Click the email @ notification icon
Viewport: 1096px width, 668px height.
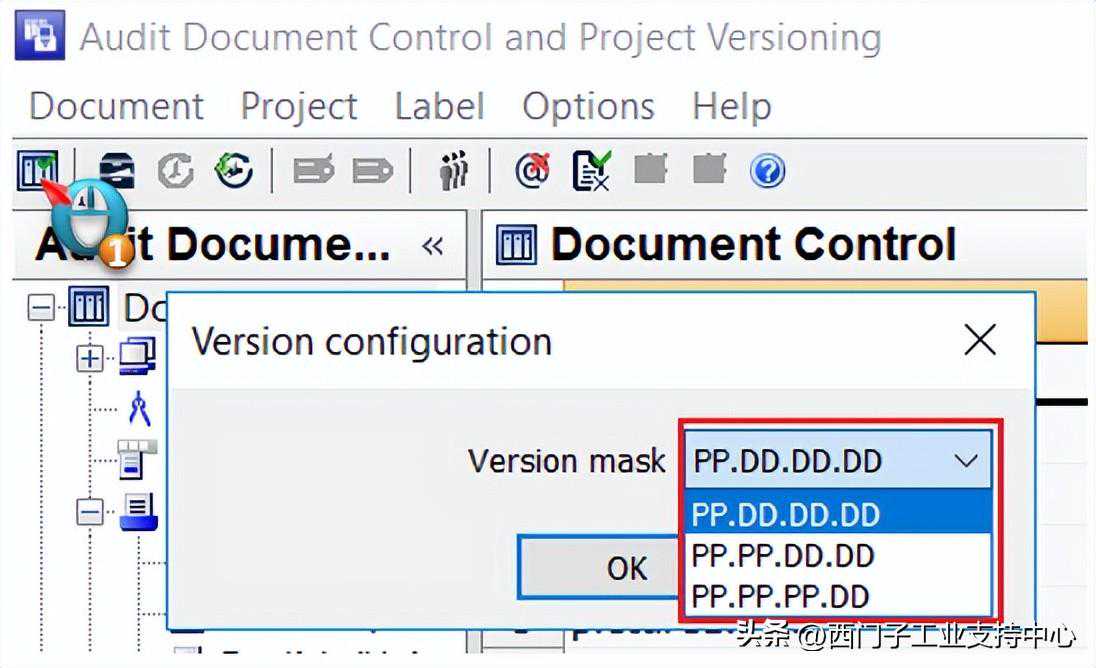[x=533, y=170]
